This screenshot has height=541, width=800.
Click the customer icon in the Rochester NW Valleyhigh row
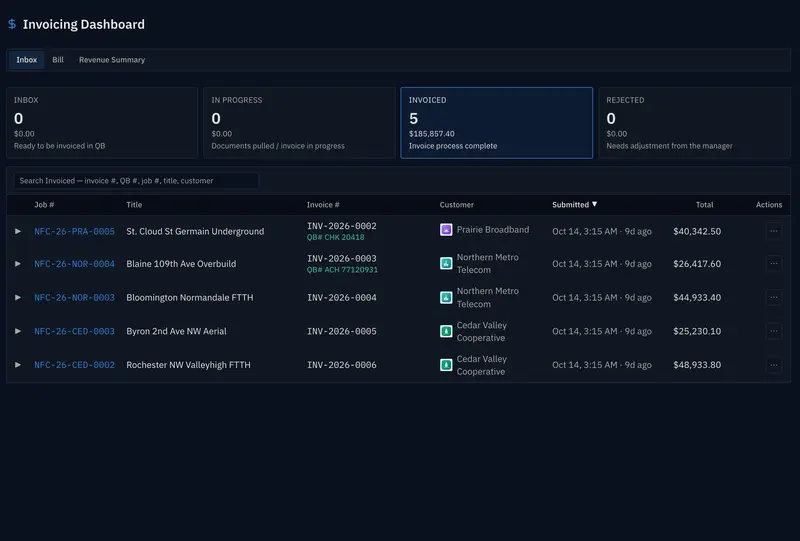tap(446, 365)
